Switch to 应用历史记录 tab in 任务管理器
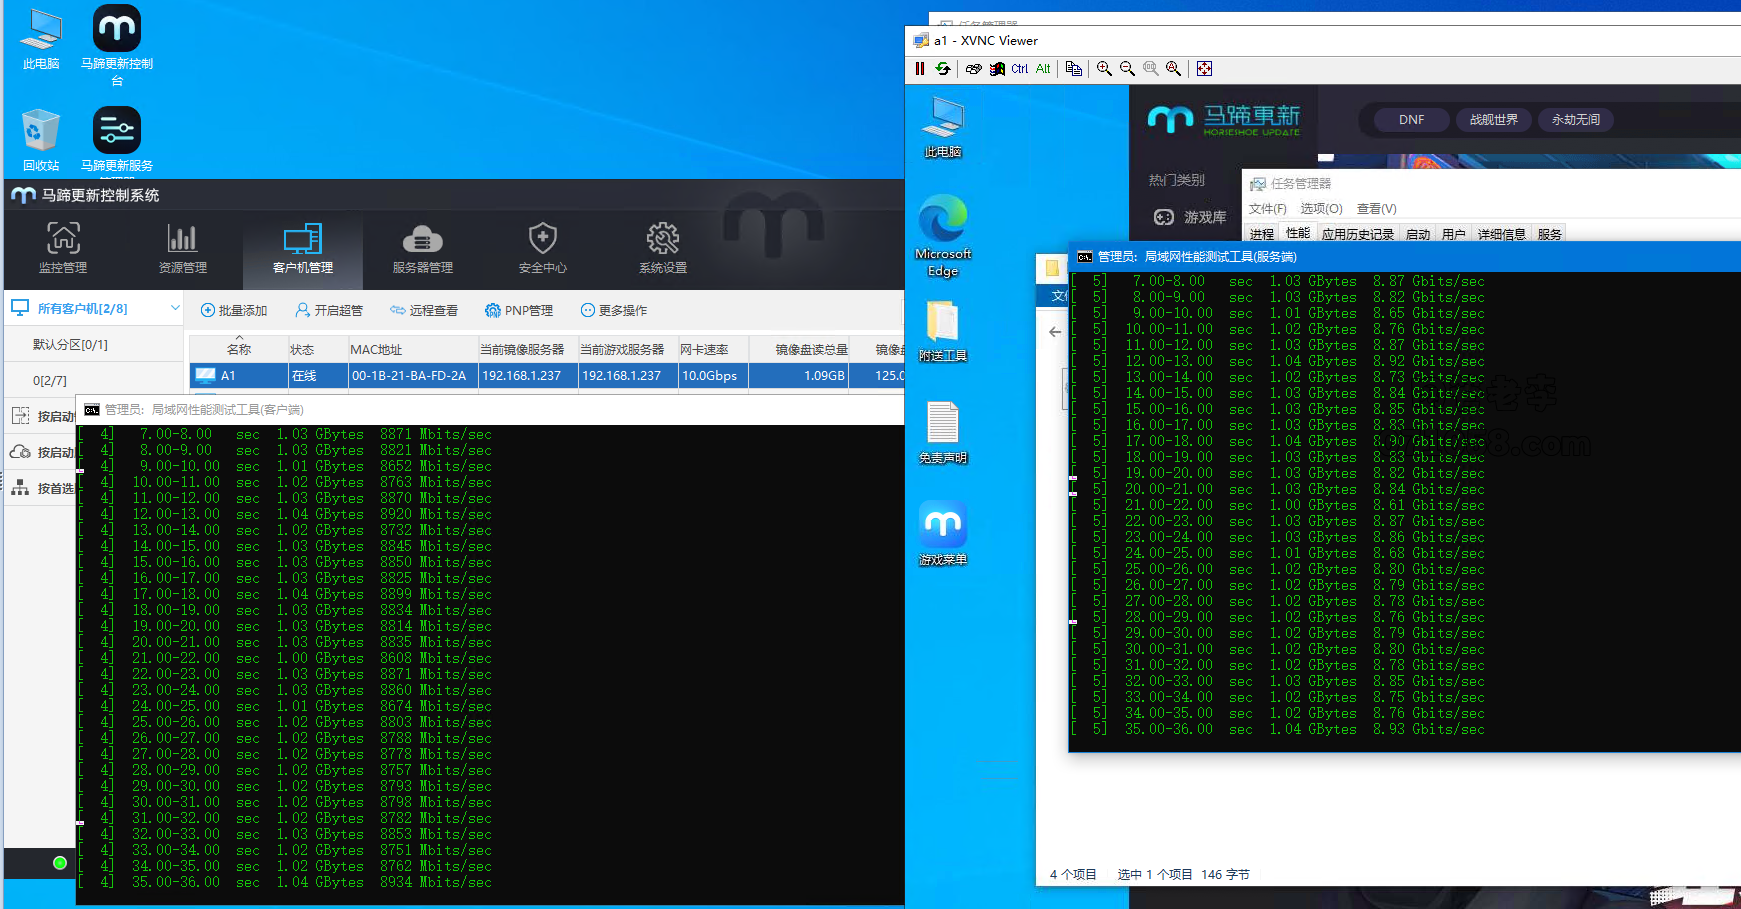The width and height of the screenshot is (1741, 909). tap(1357, 234)
